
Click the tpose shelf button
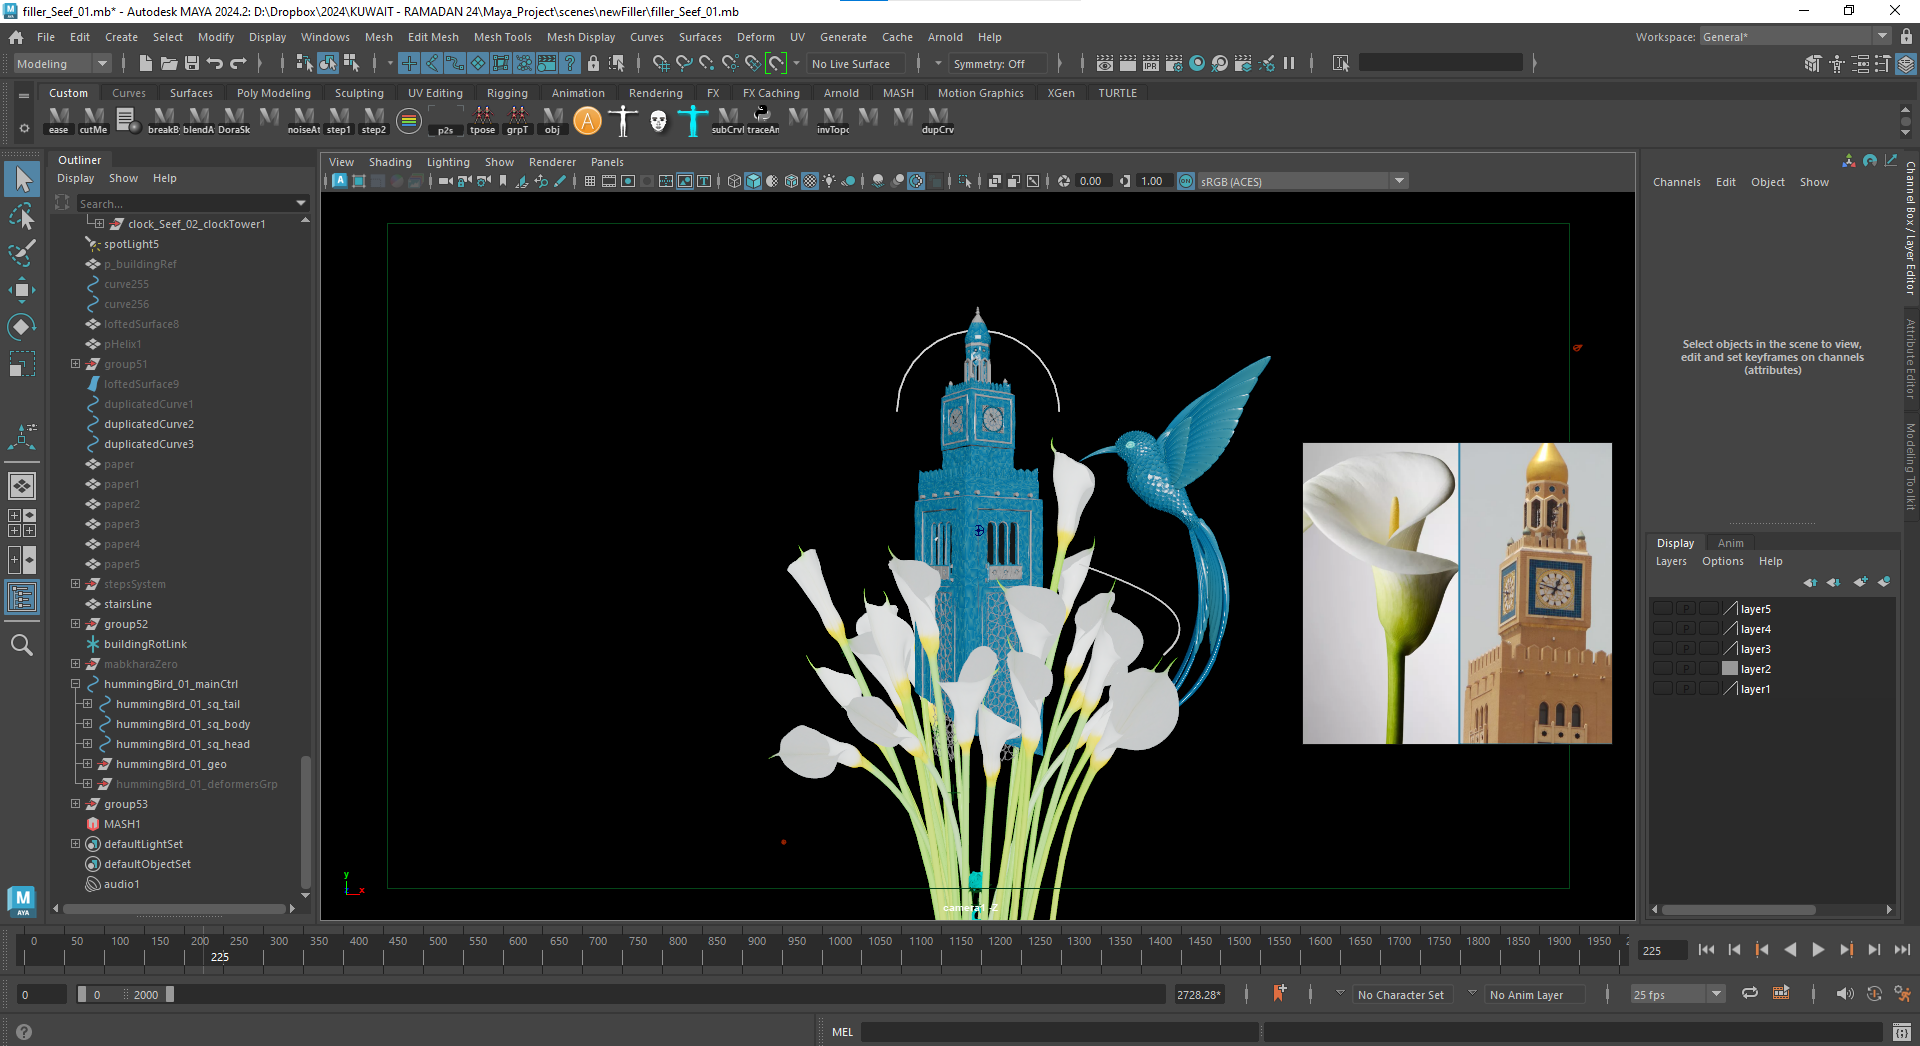(482, 120)
